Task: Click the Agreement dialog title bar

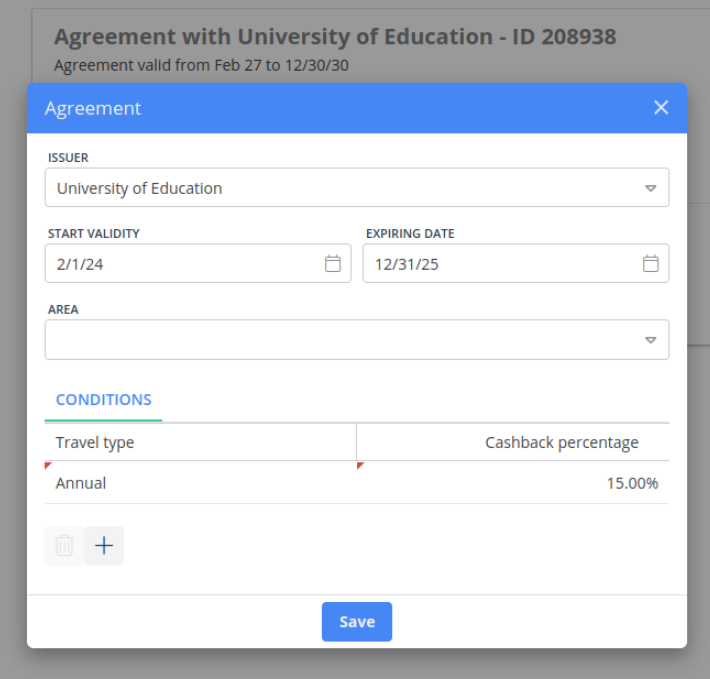Action: tap(300, 108)
